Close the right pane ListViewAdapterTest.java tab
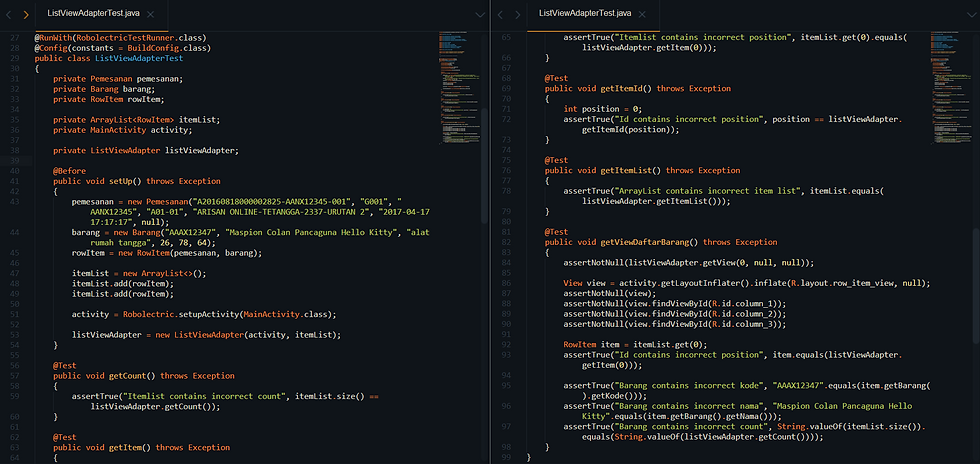The height and width of the screenshot is (464, 980). click(x=642, y=14)
